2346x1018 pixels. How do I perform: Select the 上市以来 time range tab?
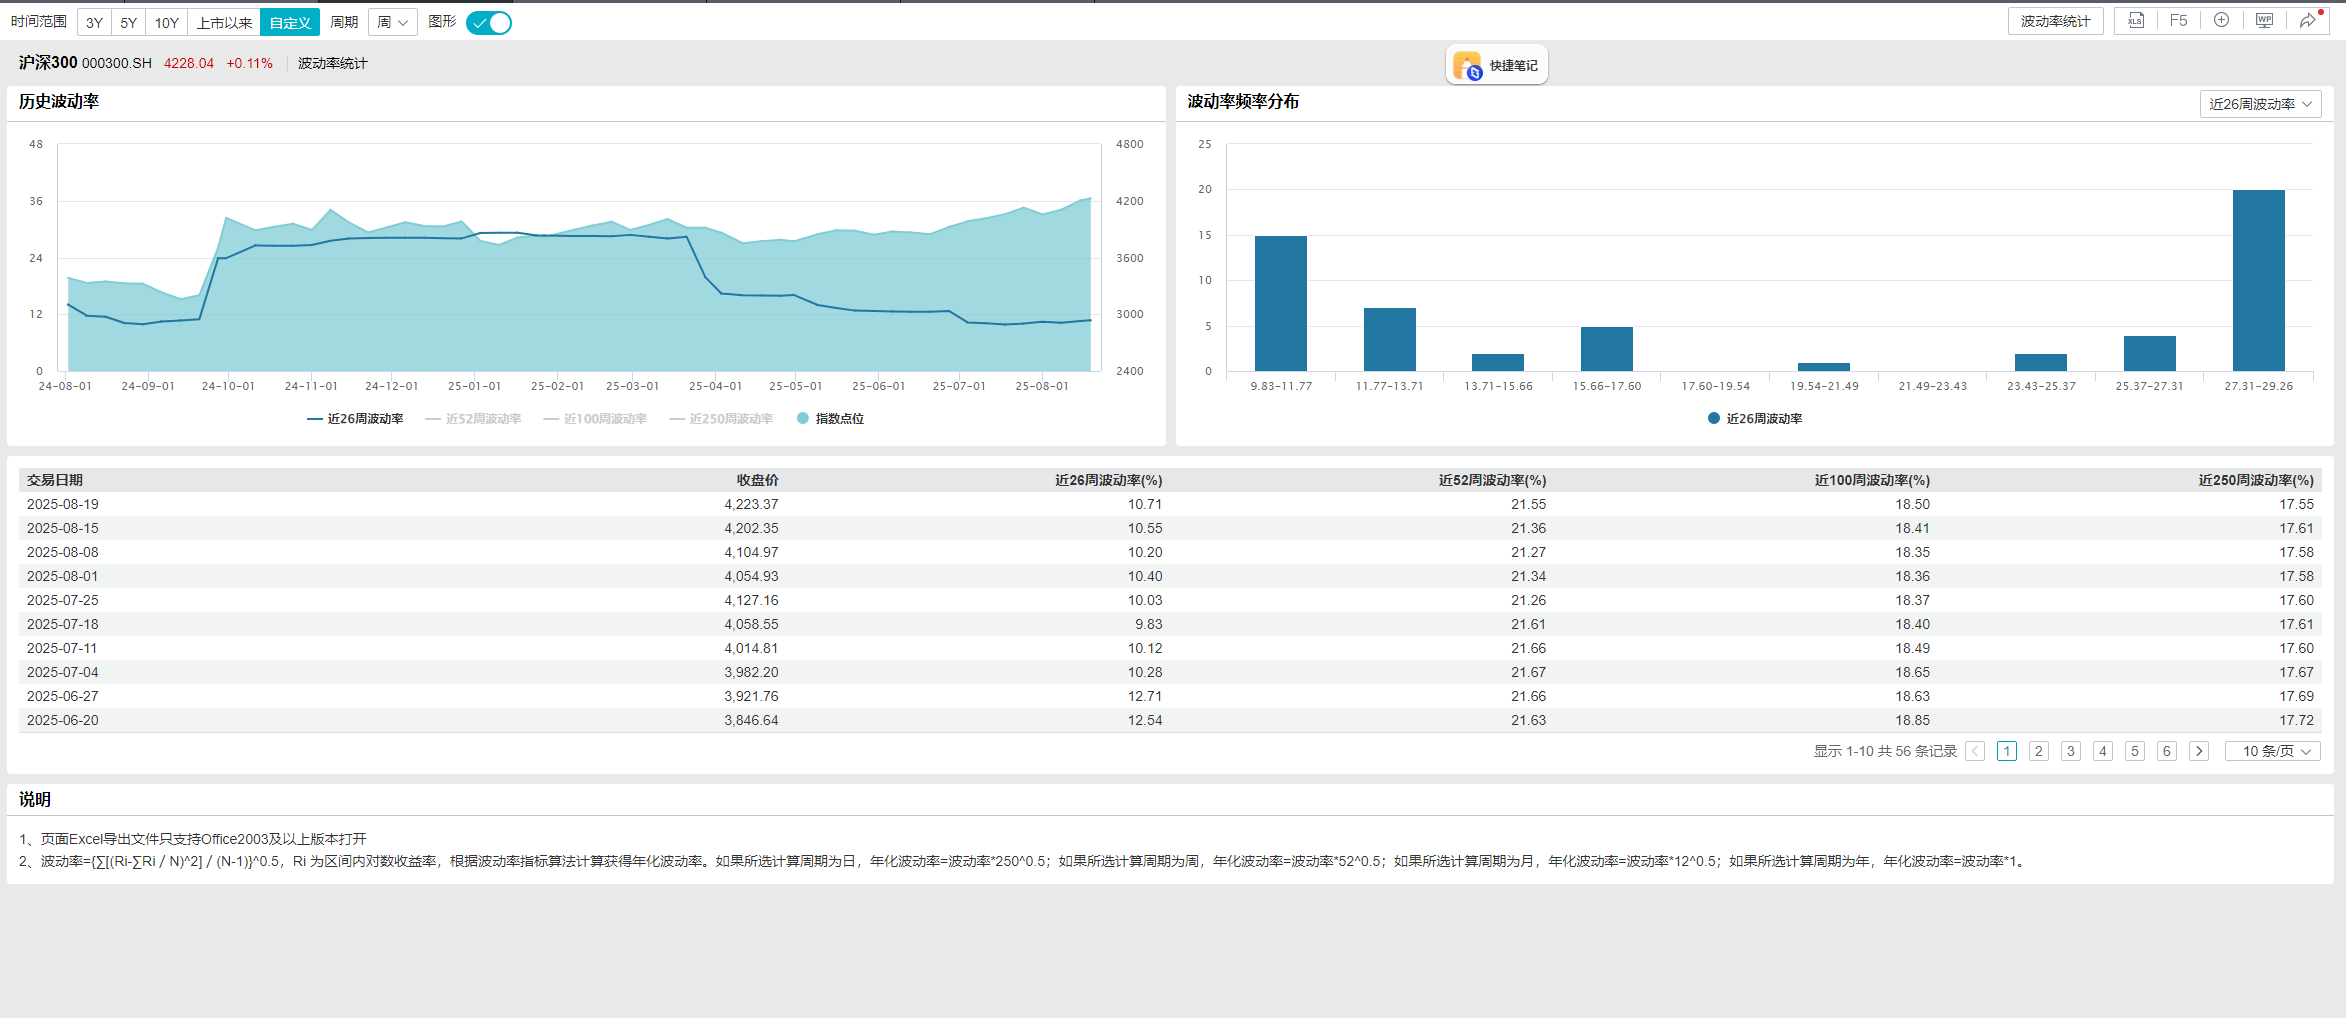pos(224,23)
